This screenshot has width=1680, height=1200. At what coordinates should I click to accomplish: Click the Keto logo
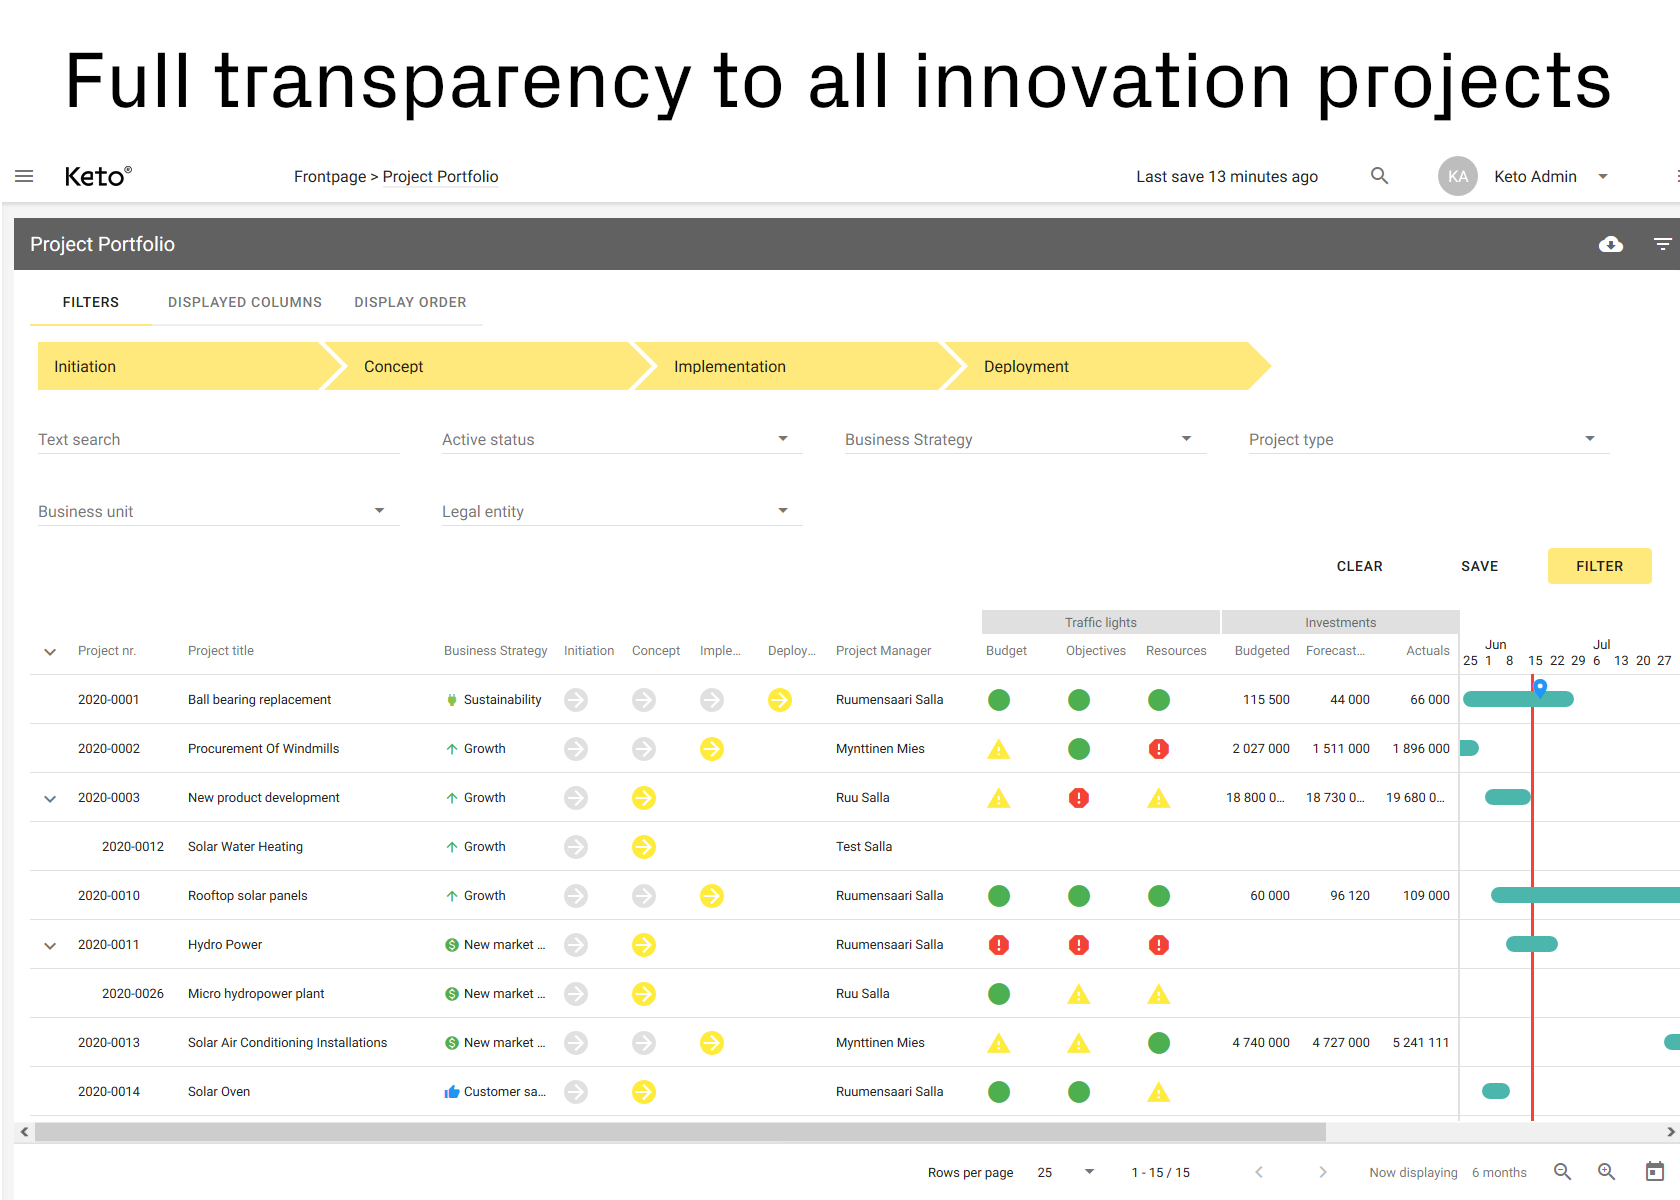pyautogui.click(x=98, y=176)
